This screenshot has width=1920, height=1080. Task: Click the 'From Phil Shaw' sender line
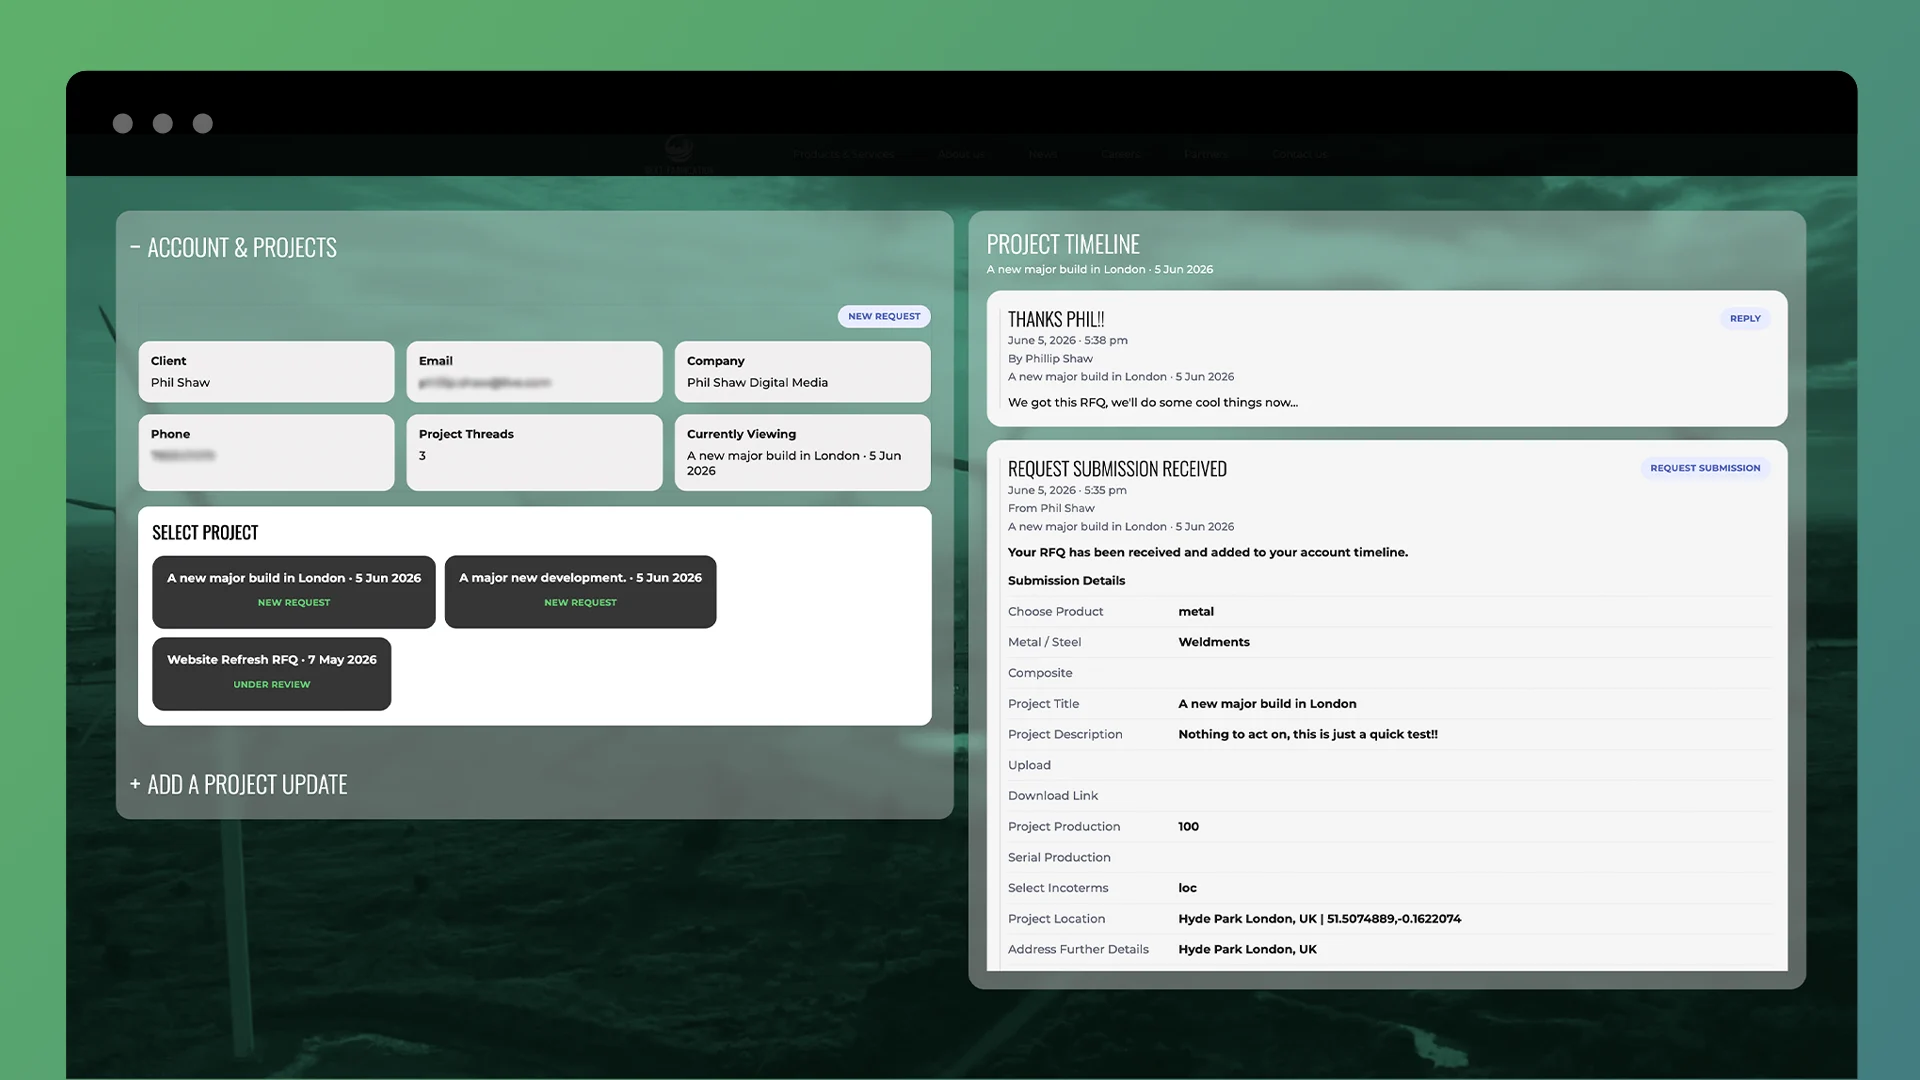coord(1051,509)
